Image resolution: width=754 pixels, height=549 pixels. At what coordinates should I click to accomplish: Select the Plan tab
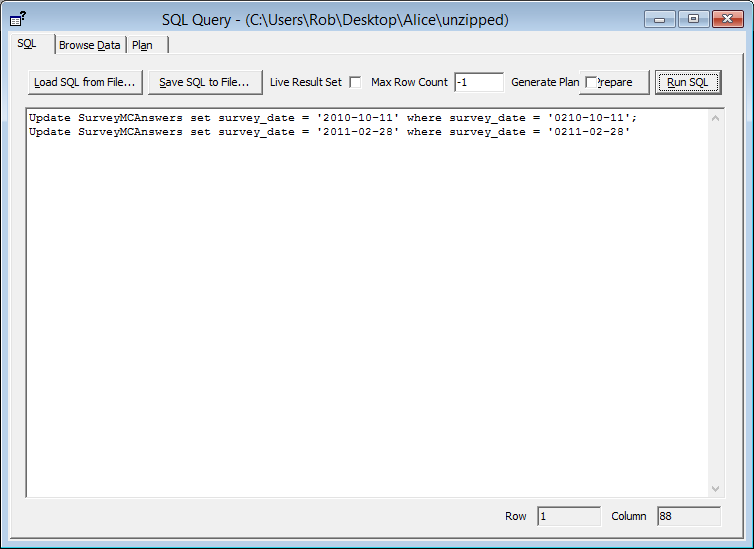tap(142, 45)
